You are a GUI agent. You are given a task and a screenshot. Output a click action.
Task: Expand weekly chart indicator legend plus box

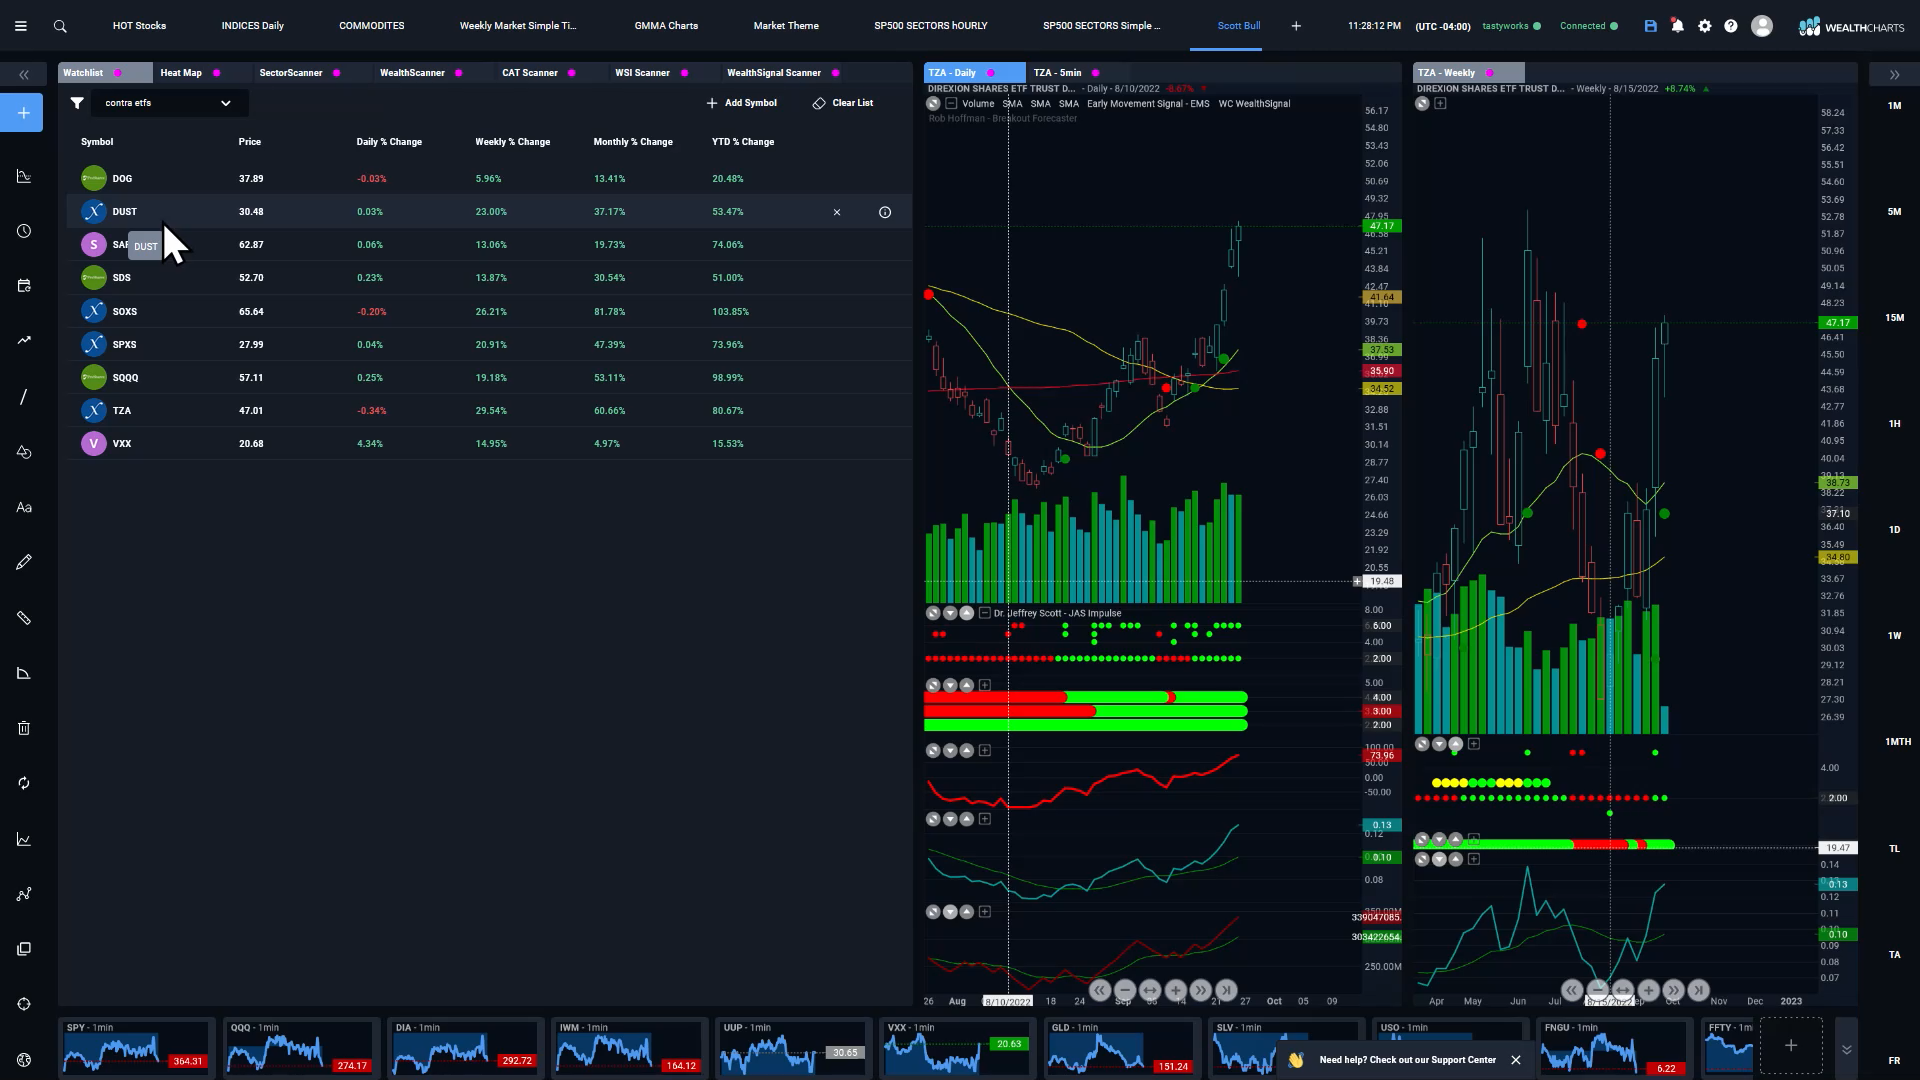[1440, 104]
